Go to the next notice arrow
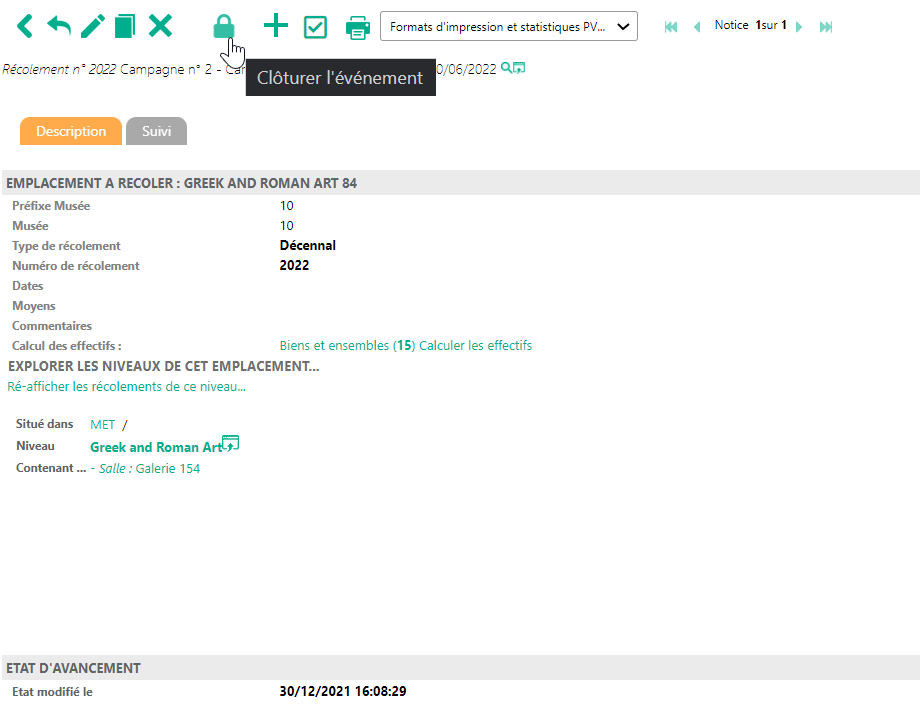The height and width of the screenshot is (717, 920). (x=799, y=26)
